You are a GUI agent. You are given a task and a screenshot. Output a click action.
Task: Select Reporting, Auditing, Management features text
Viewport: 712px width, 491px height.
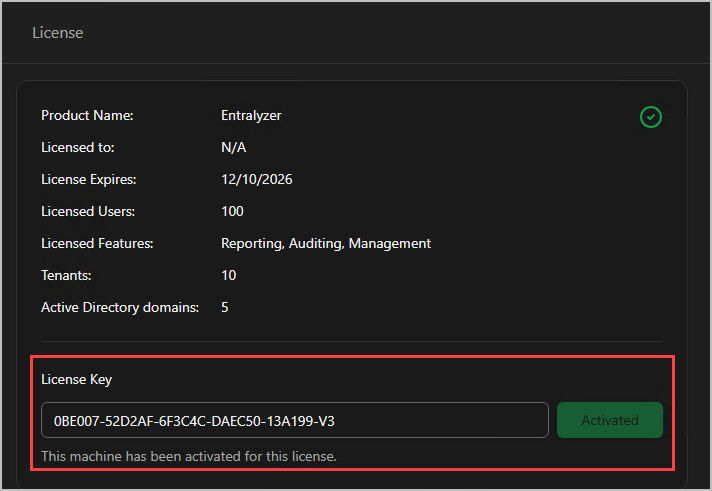click(326, 243)
